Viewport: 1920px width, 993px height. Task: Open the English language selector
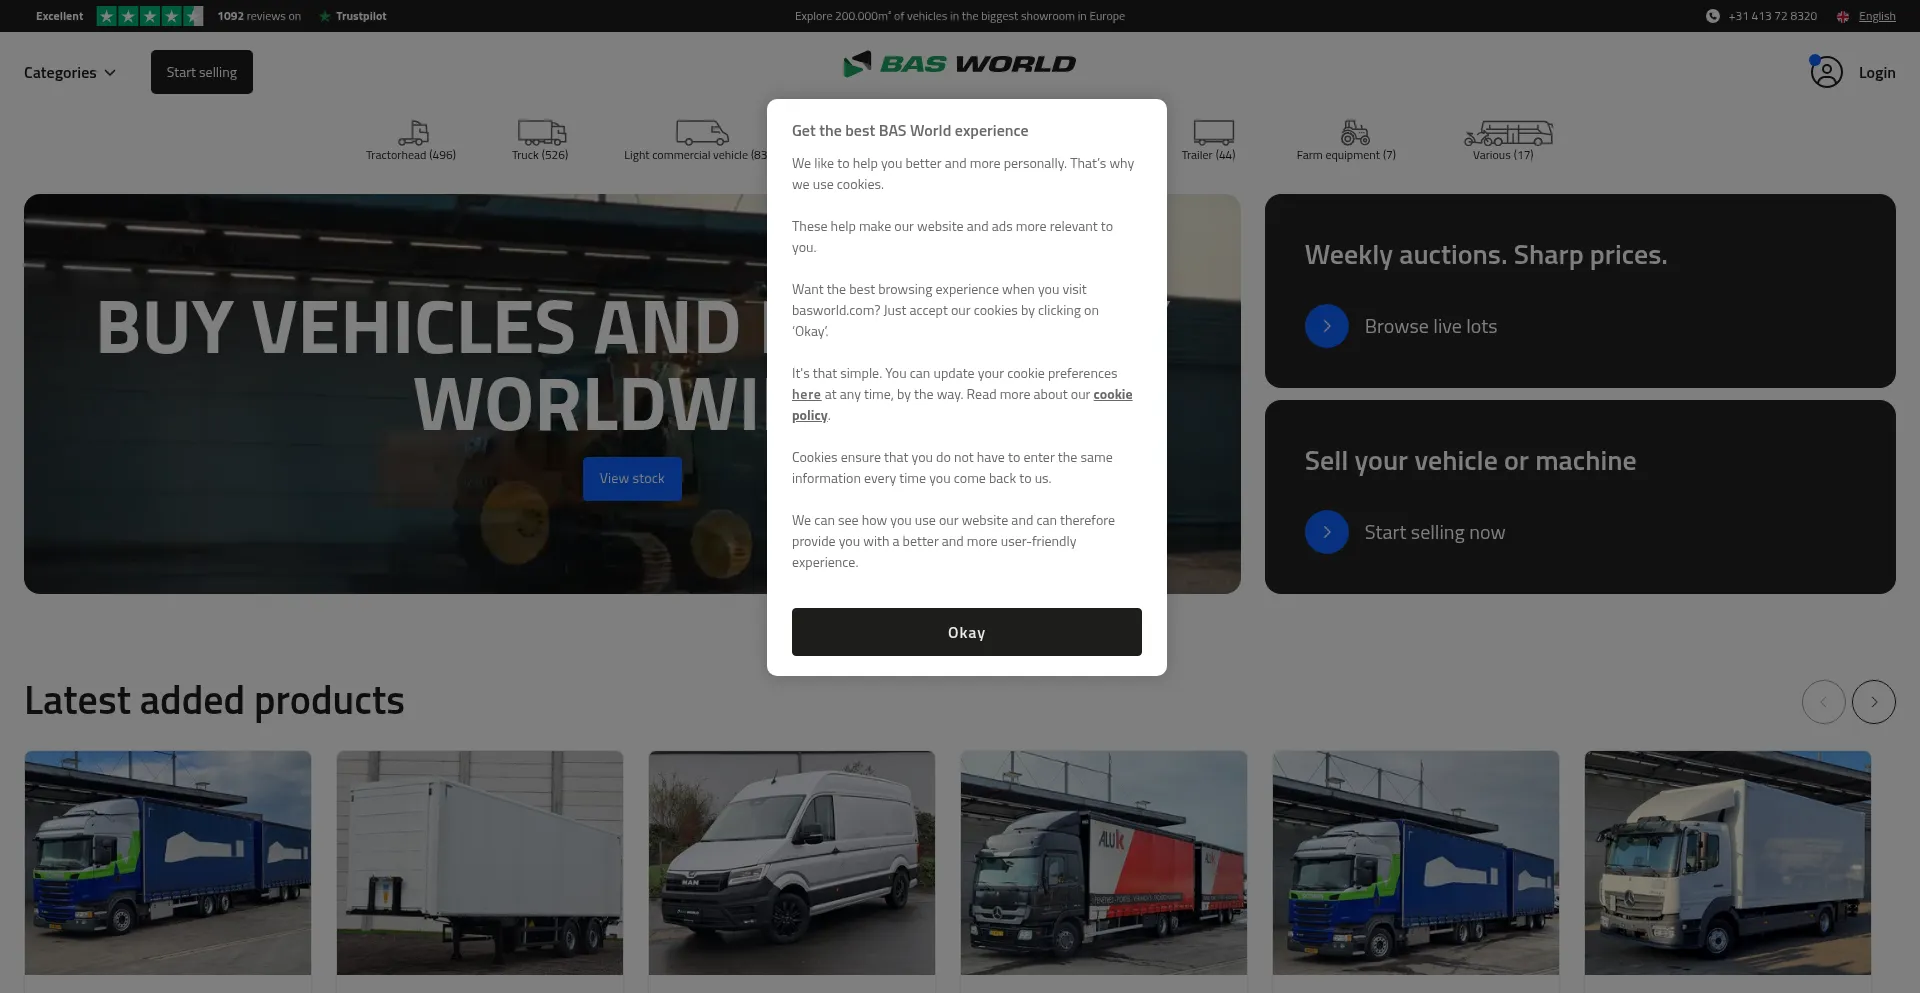pyautogui.click(x=1876, y=16)
